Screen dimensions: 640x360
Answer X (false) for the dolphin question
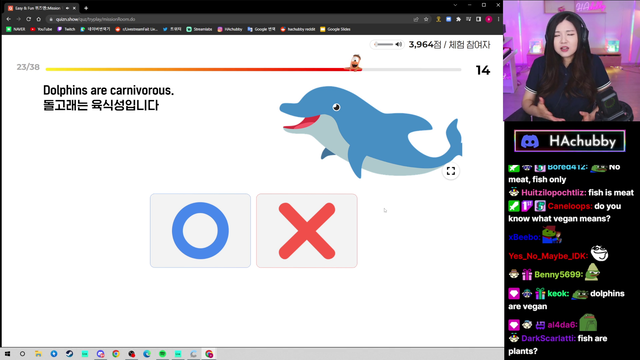pyautogui.click(x=307, y=231)
